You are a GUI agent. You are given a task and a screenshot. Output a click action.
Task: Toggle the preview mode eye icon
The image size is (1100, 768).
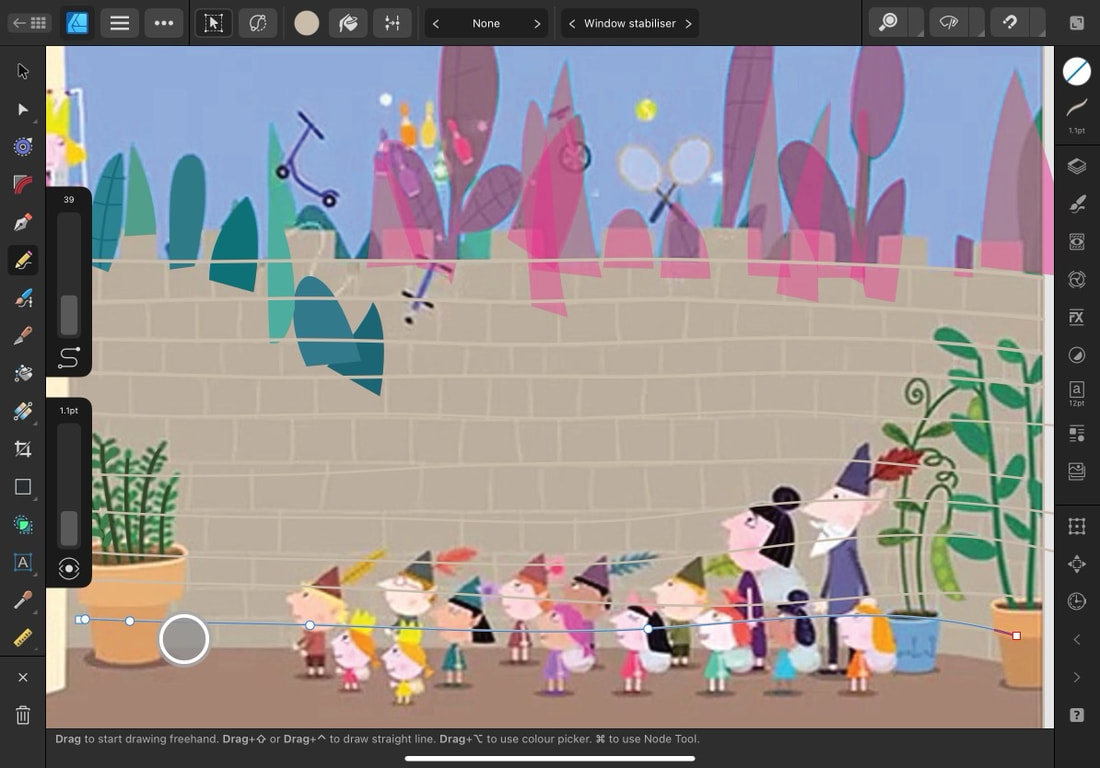point(948,22)
